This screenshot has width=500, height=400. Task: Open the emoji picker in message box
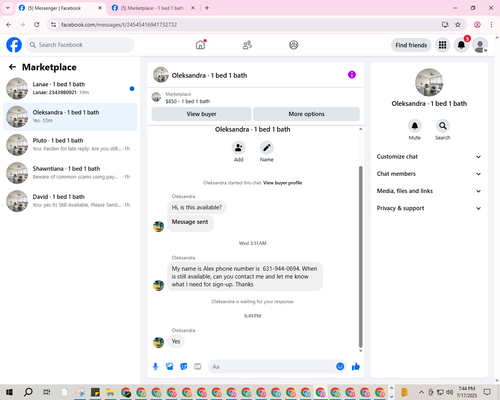pos(340,367)
